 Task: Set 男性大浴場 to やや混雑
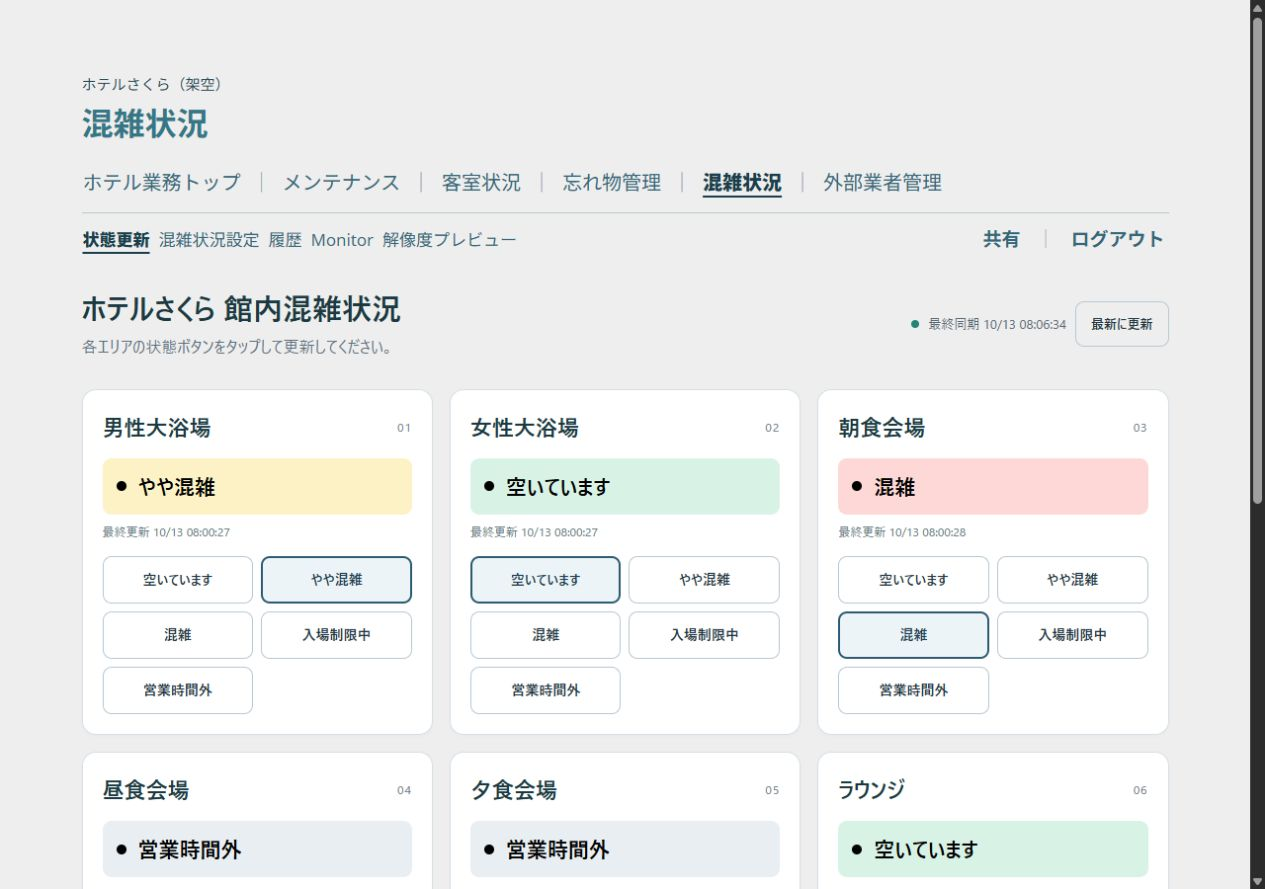click(336, 580)
